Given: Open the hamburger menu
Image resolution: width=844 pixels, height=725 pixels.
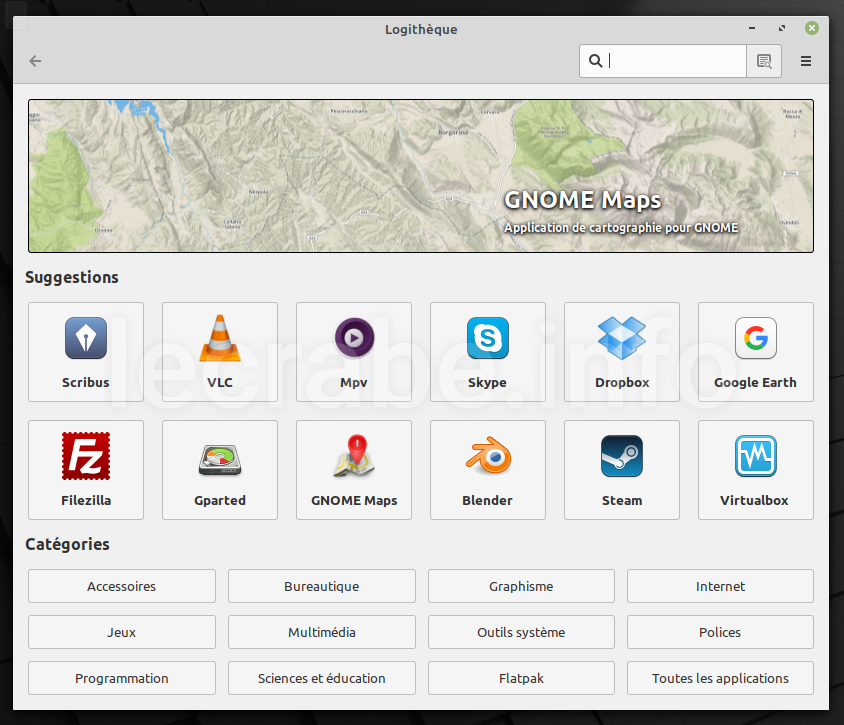Looking at the screenshot, I should pyautogui.click(x=806, y=61).
